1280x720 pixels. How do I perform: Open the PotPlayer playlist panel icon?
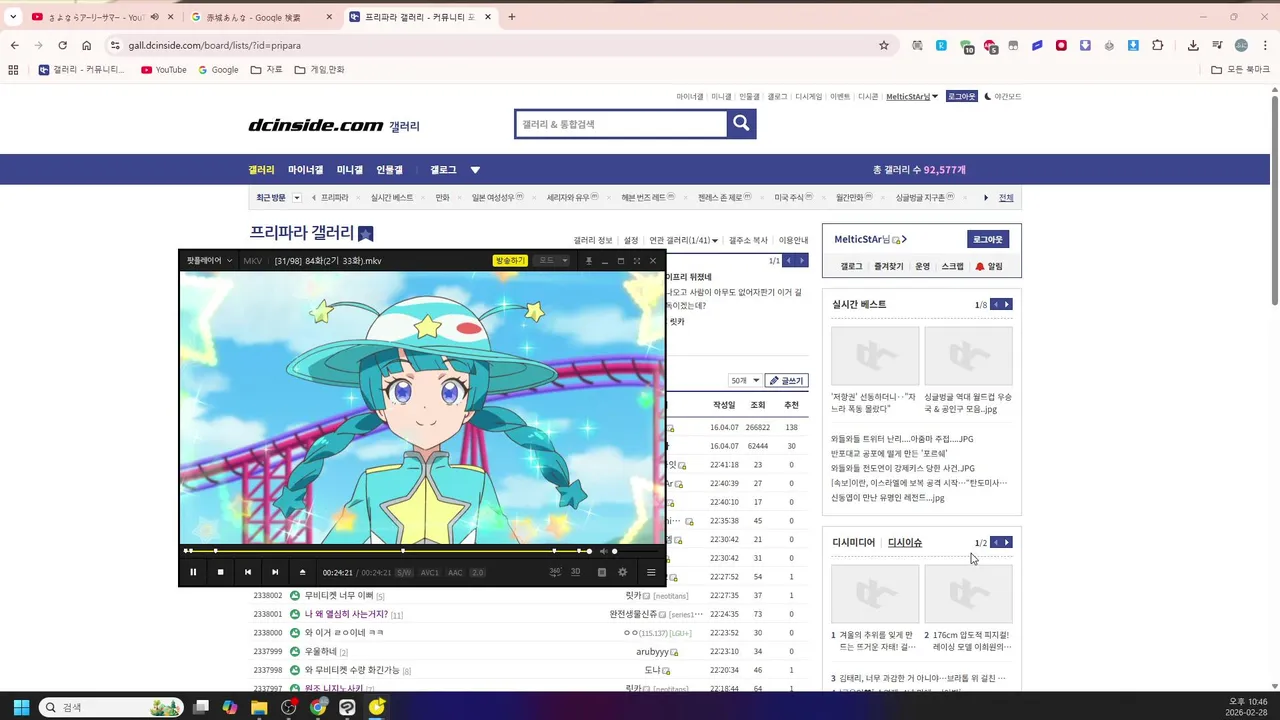651,572
